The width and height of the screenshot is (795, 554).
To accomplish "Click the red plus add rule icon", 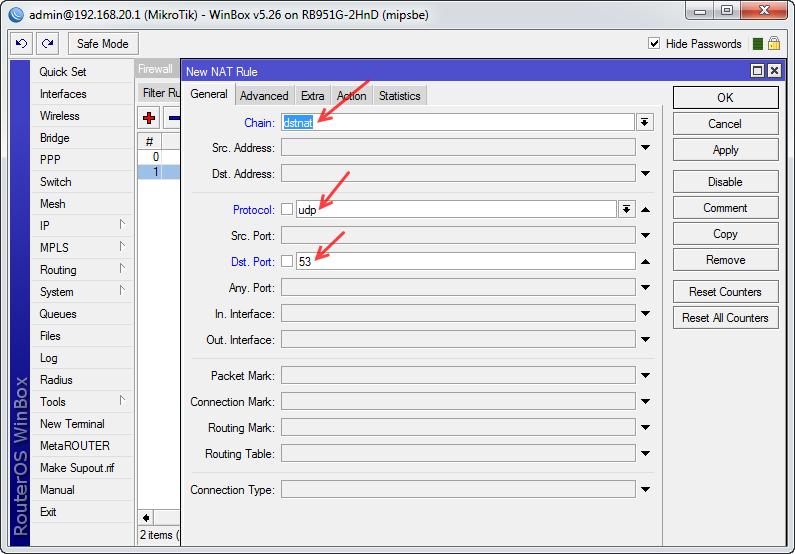I will (149, 118).
